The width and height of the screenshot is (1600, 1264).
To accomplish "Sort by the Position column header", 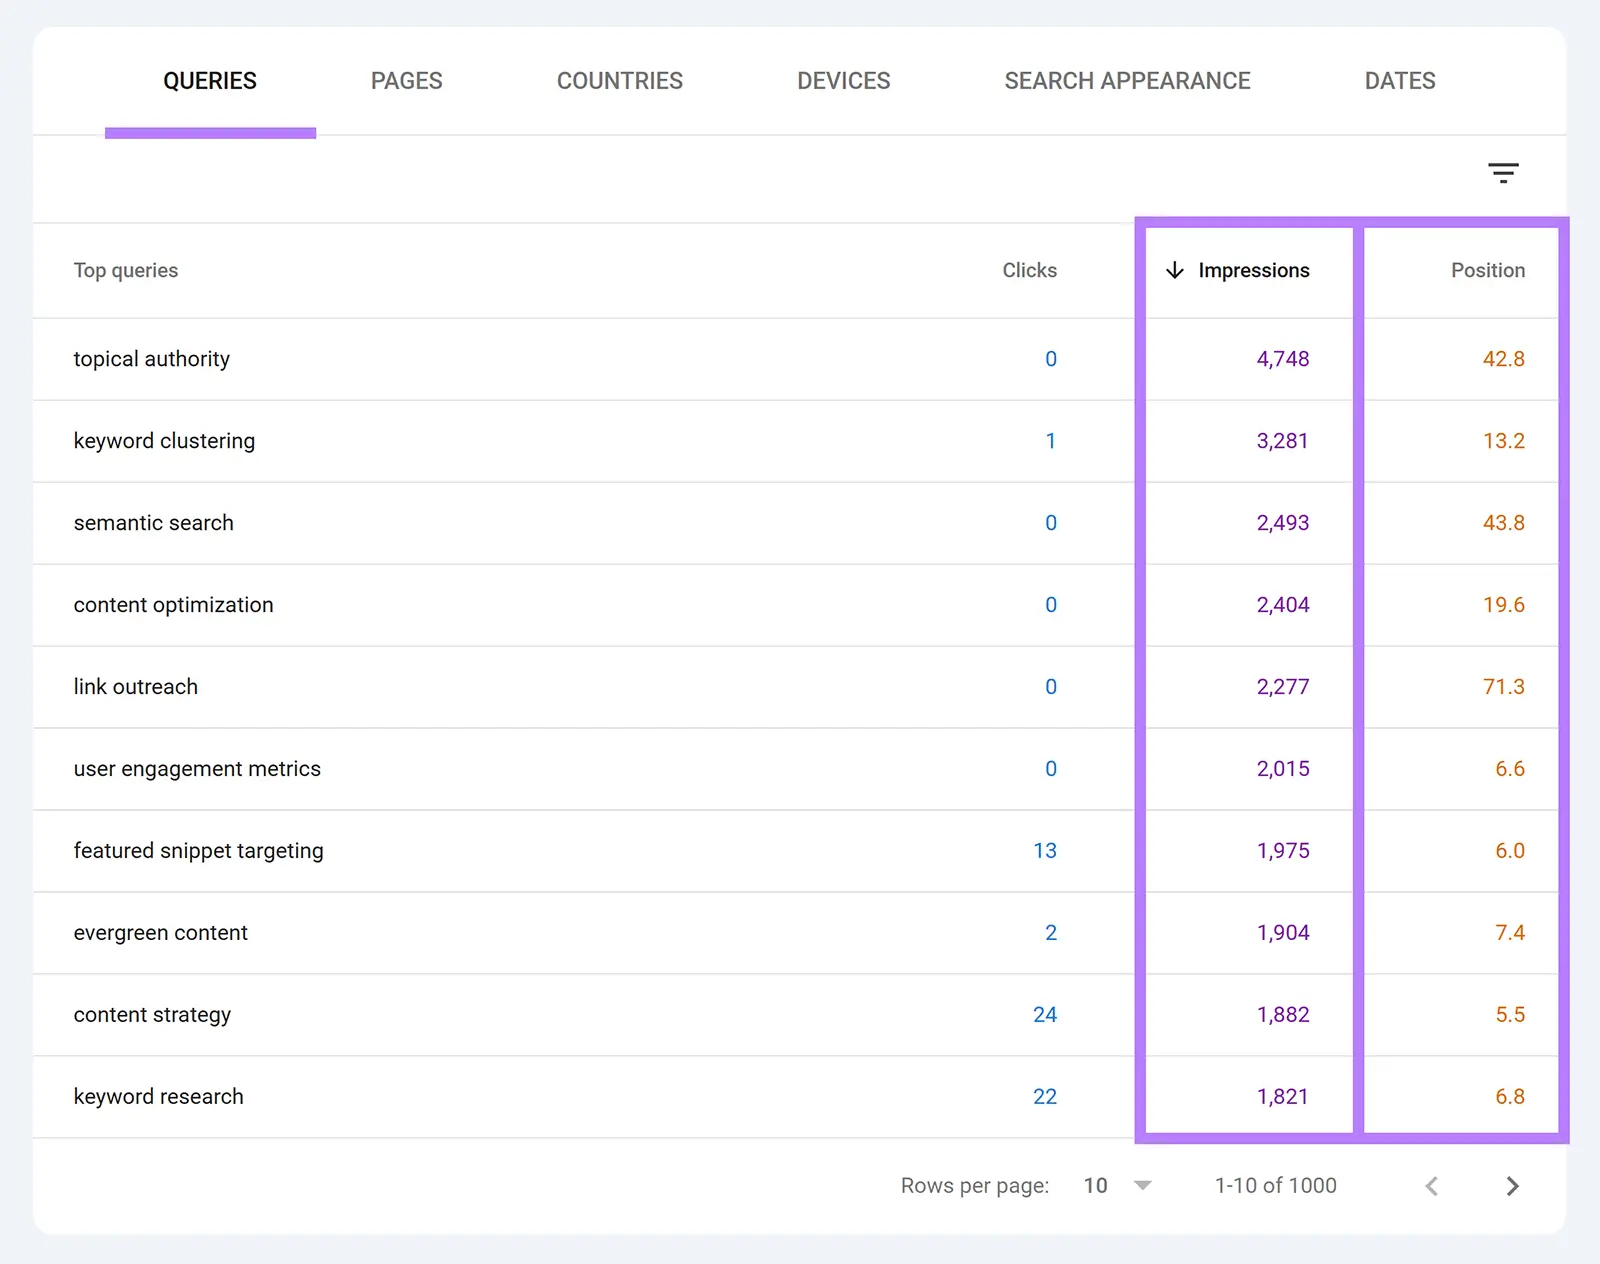I will 1488,270.
